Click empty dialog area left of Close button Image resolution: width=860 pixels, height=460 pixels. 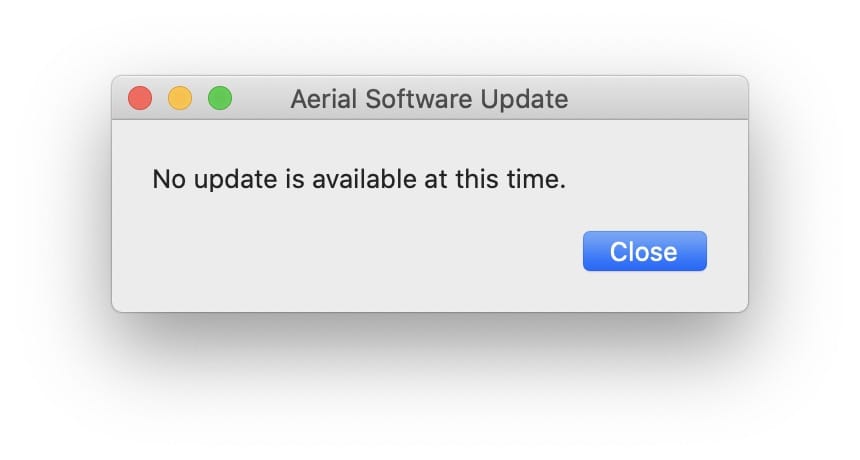351,251
